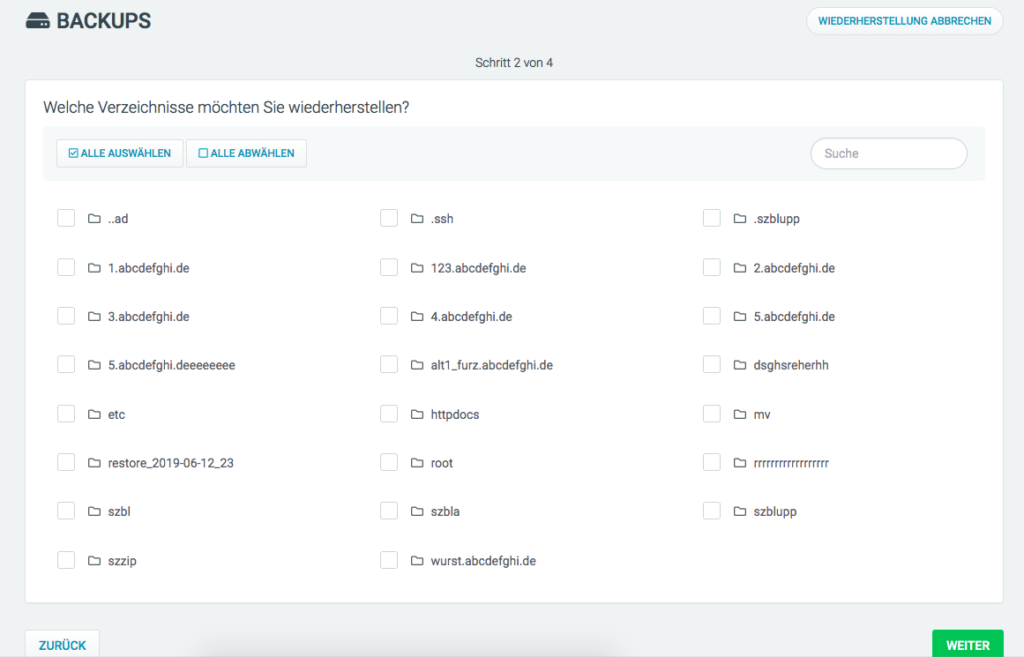The width and height of the screenshot is (1024, 657).
Task: Select the rrrrrrrrrrrrrrrrr checkbox
Action: click(x=711, y=462)
